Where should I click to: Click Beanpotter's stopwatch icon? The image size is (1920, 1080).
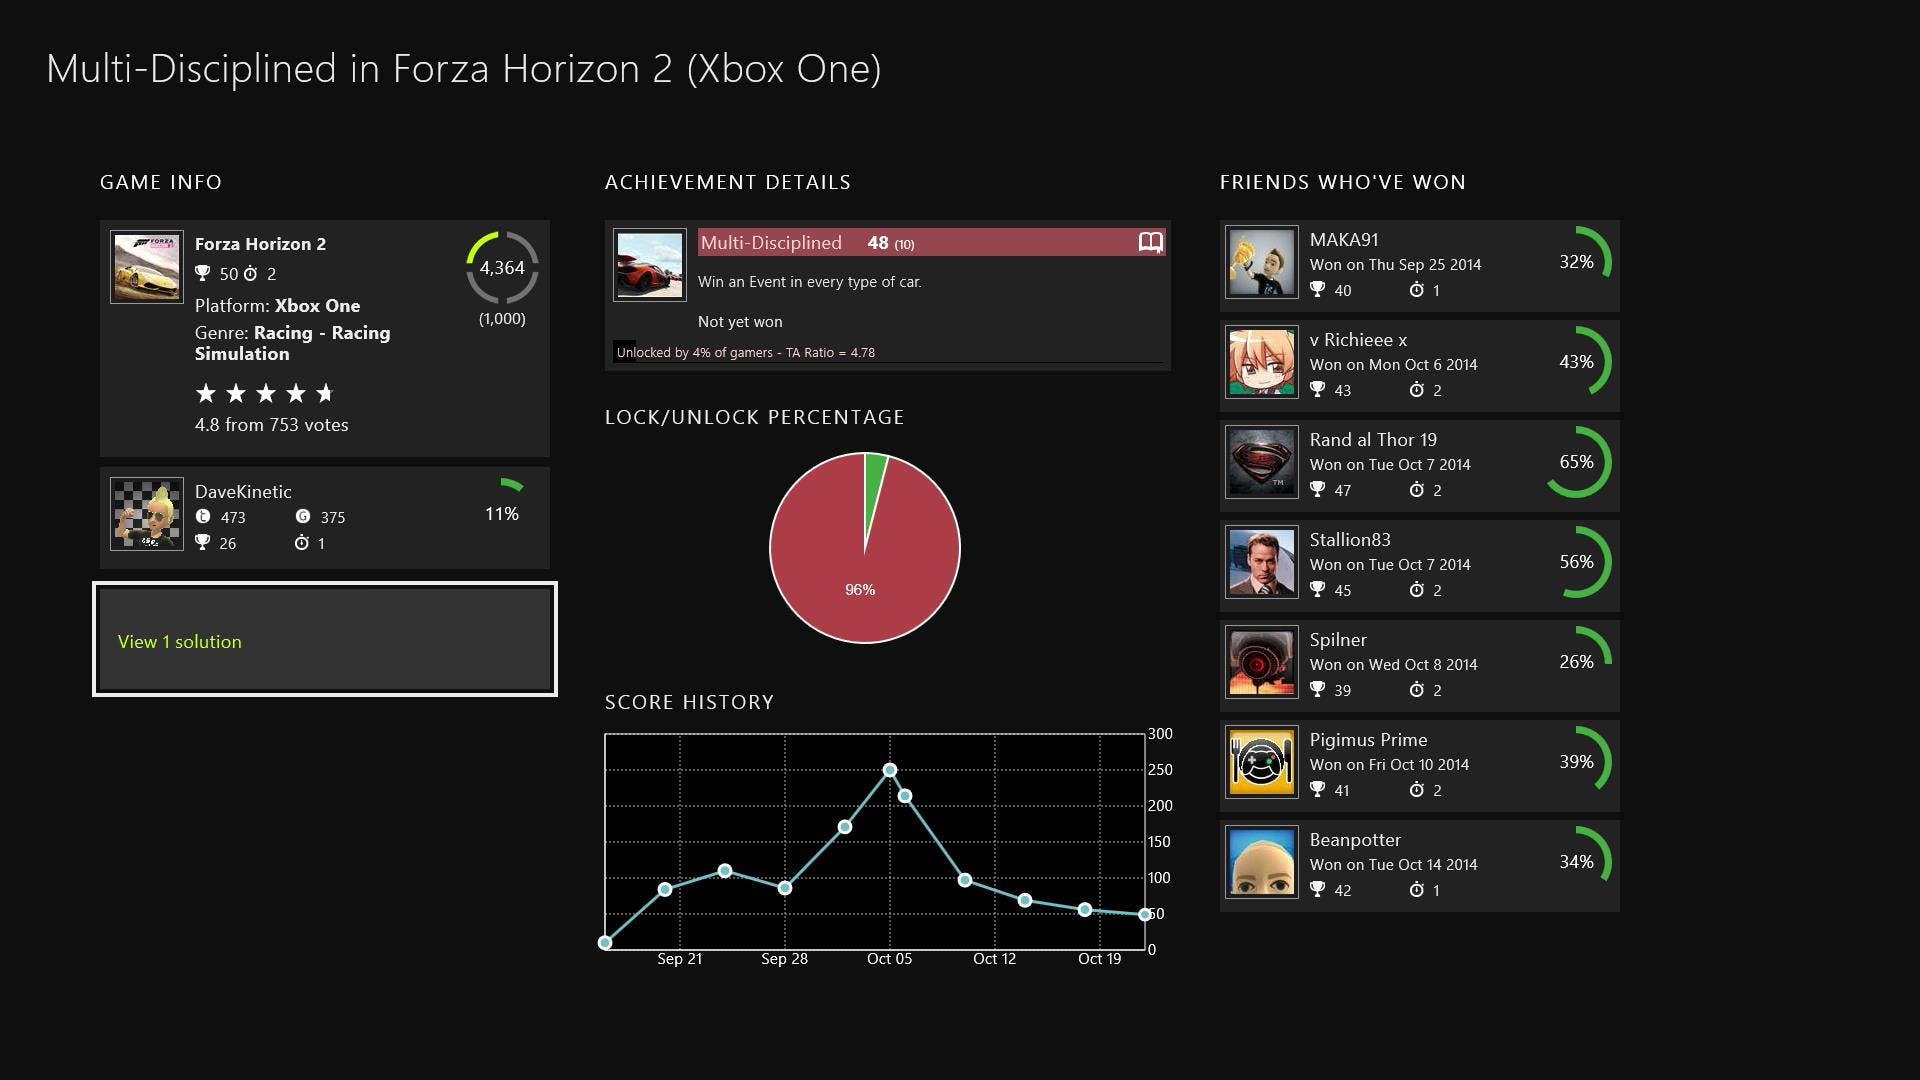[x=1417, y=889]
